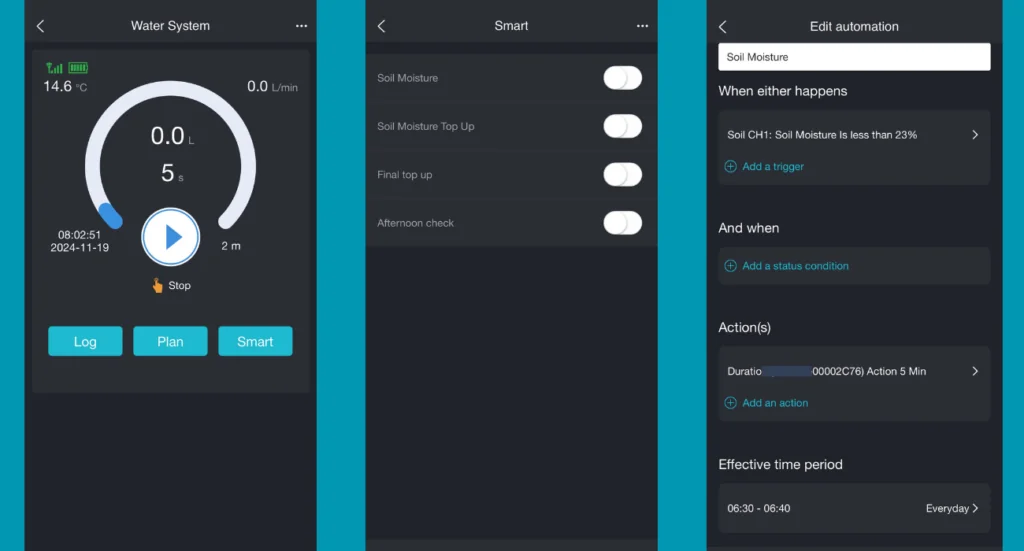1024x551 pixels.
Task: Turn on the Final top up toggle
Action: pos(622,175)
